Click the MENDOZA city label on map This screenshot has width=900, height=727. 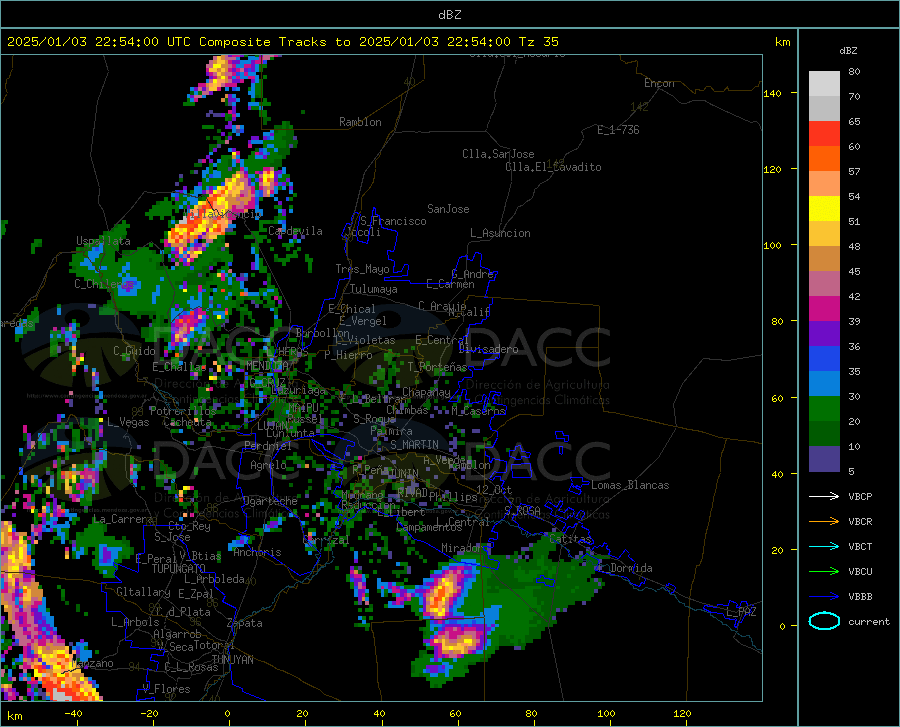point(267,366)
